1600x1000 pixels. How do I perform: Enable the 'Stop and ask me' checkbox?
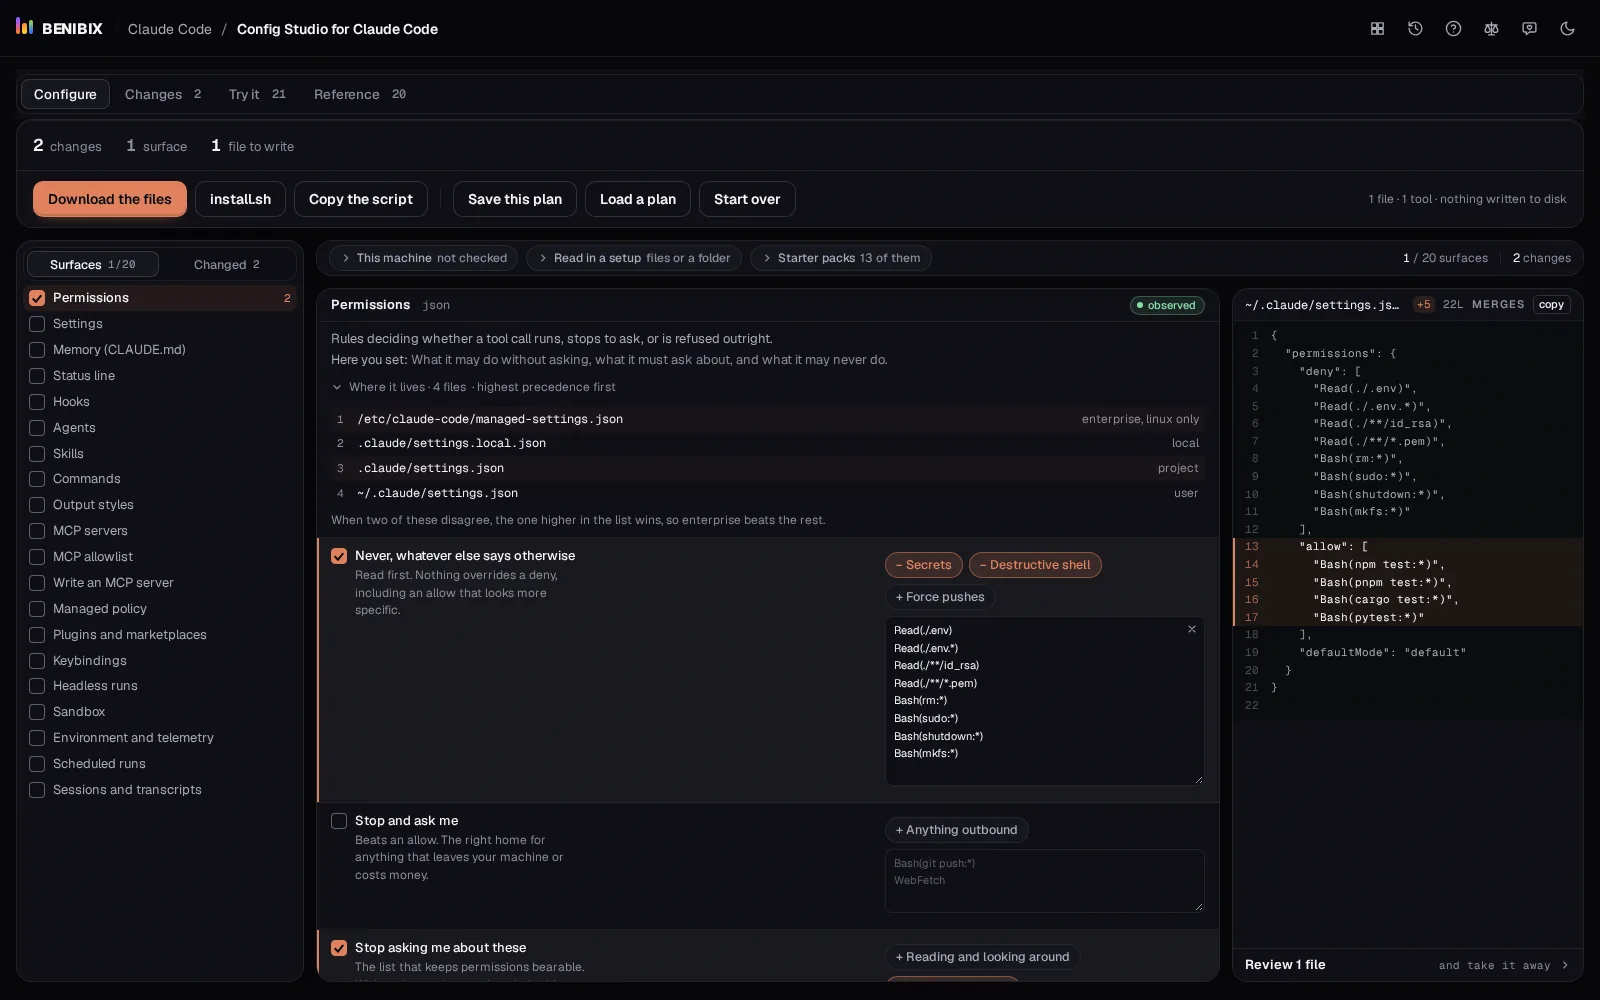[x=339, y=821]
